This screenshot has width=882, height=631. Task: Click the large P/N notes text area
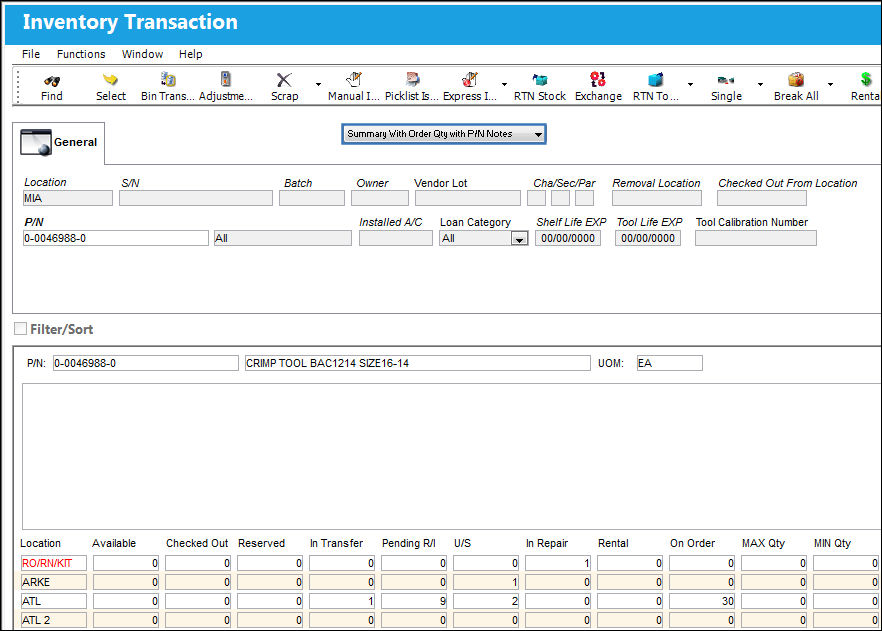tap(452, 456)
